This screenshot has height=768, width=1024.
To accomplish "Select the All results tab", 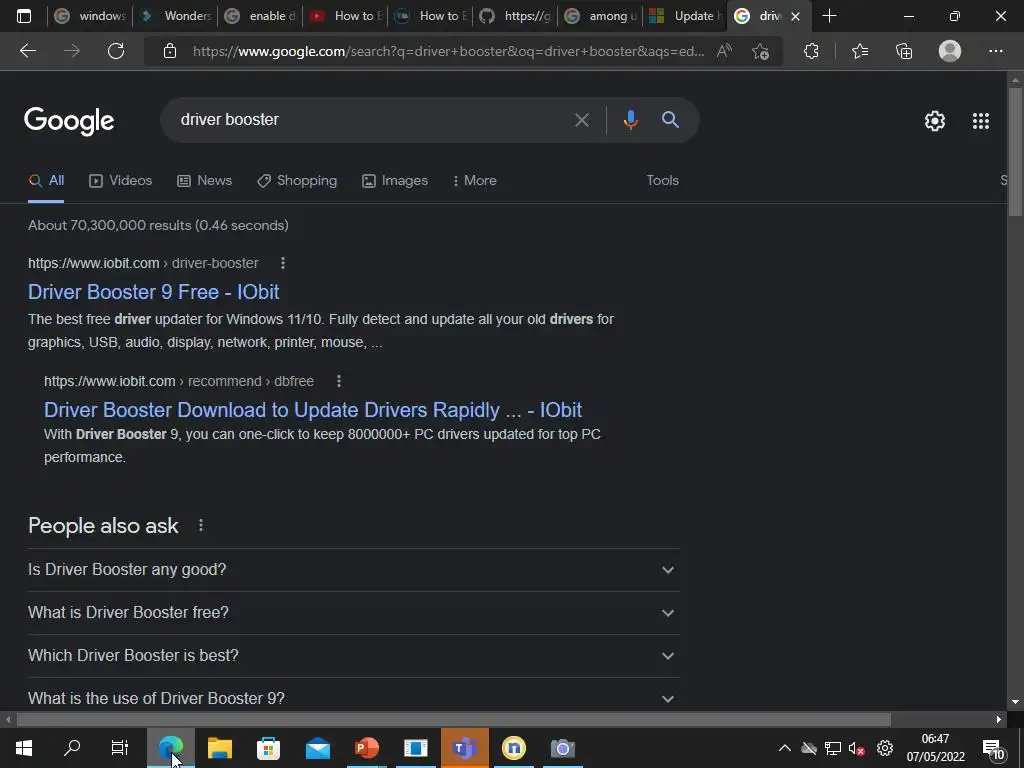I will (x=46, y=181).
